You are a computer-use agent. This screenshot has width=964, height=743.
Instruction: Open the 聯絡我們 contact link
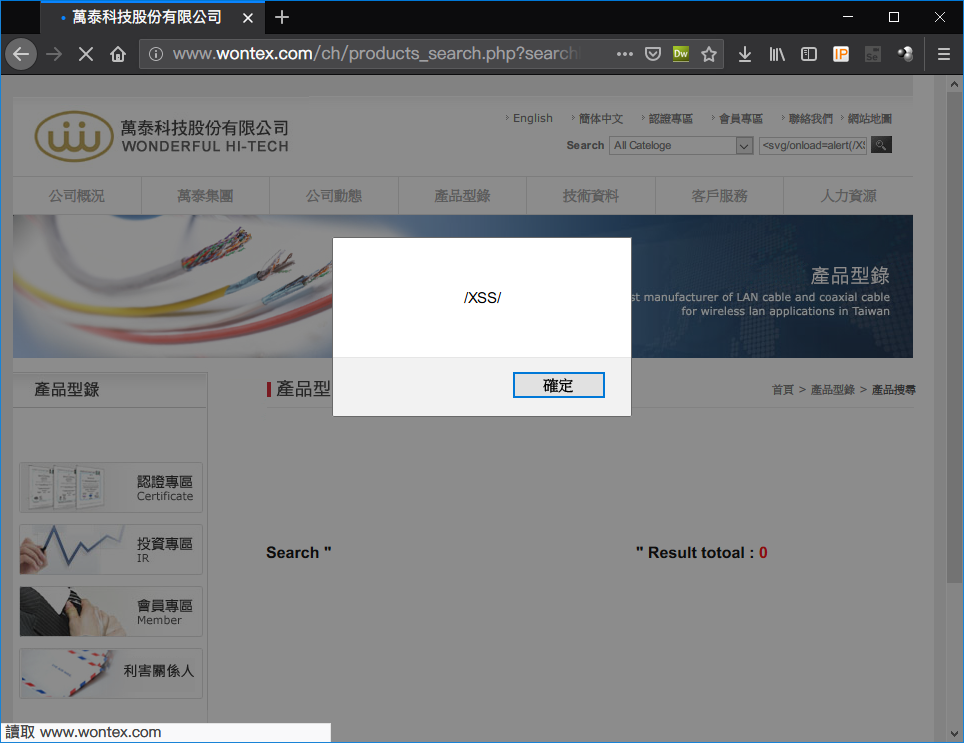pyautogui.click(x=810, y=118)
